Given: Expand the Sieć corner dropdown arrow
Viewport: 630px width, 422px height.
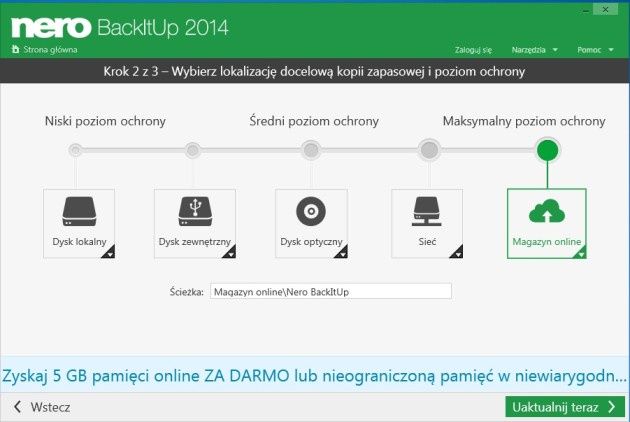Looking at the screenshot, I should pyautogui.click(x=457, y=252).
